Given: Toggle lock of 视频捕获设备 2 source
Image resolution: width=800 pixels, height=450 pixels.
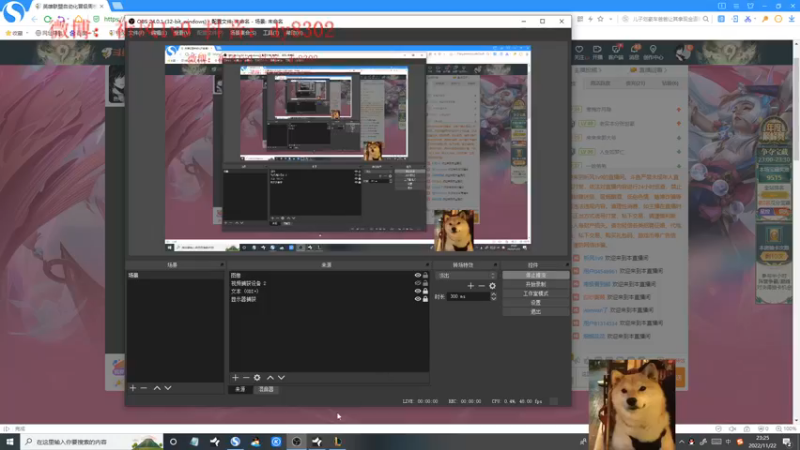Looking at the screenshot, I should point(426,283).
